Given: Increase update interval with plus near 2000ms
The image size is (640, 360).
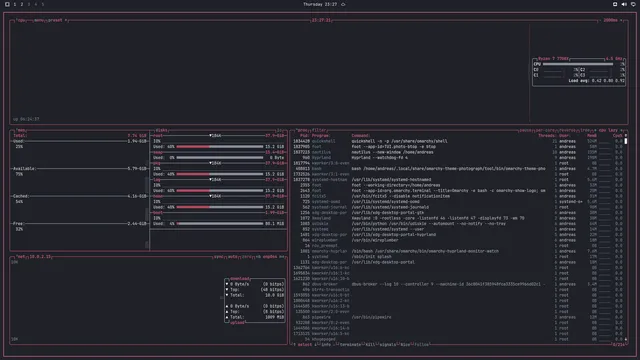Looking at the screenshot, I should [x=622, y=20].
